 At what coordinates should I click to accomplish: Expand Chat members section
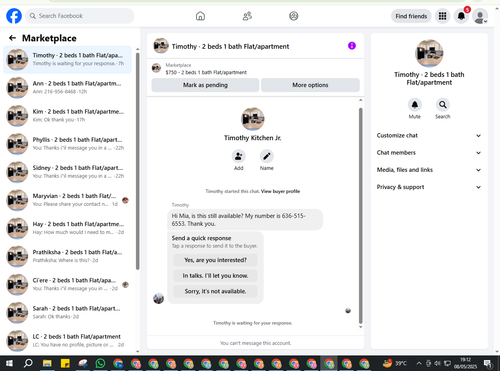pyautogui.click(x=429, y=153)
